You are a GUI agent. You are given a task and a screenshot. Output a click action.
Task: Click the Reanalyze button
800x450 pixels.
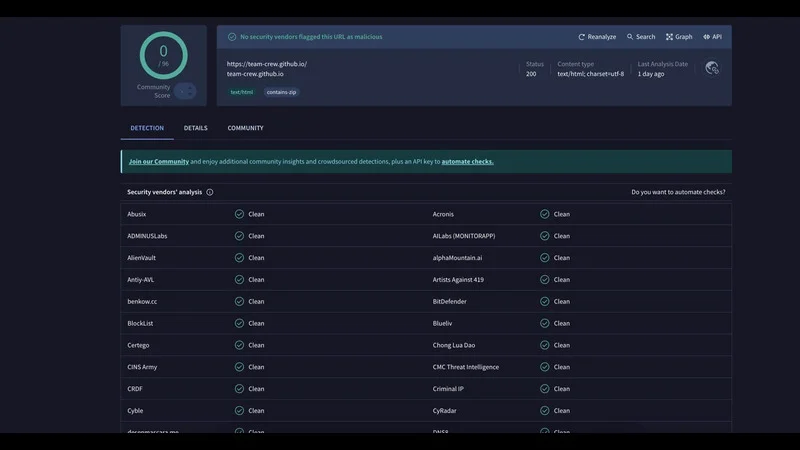596,37
